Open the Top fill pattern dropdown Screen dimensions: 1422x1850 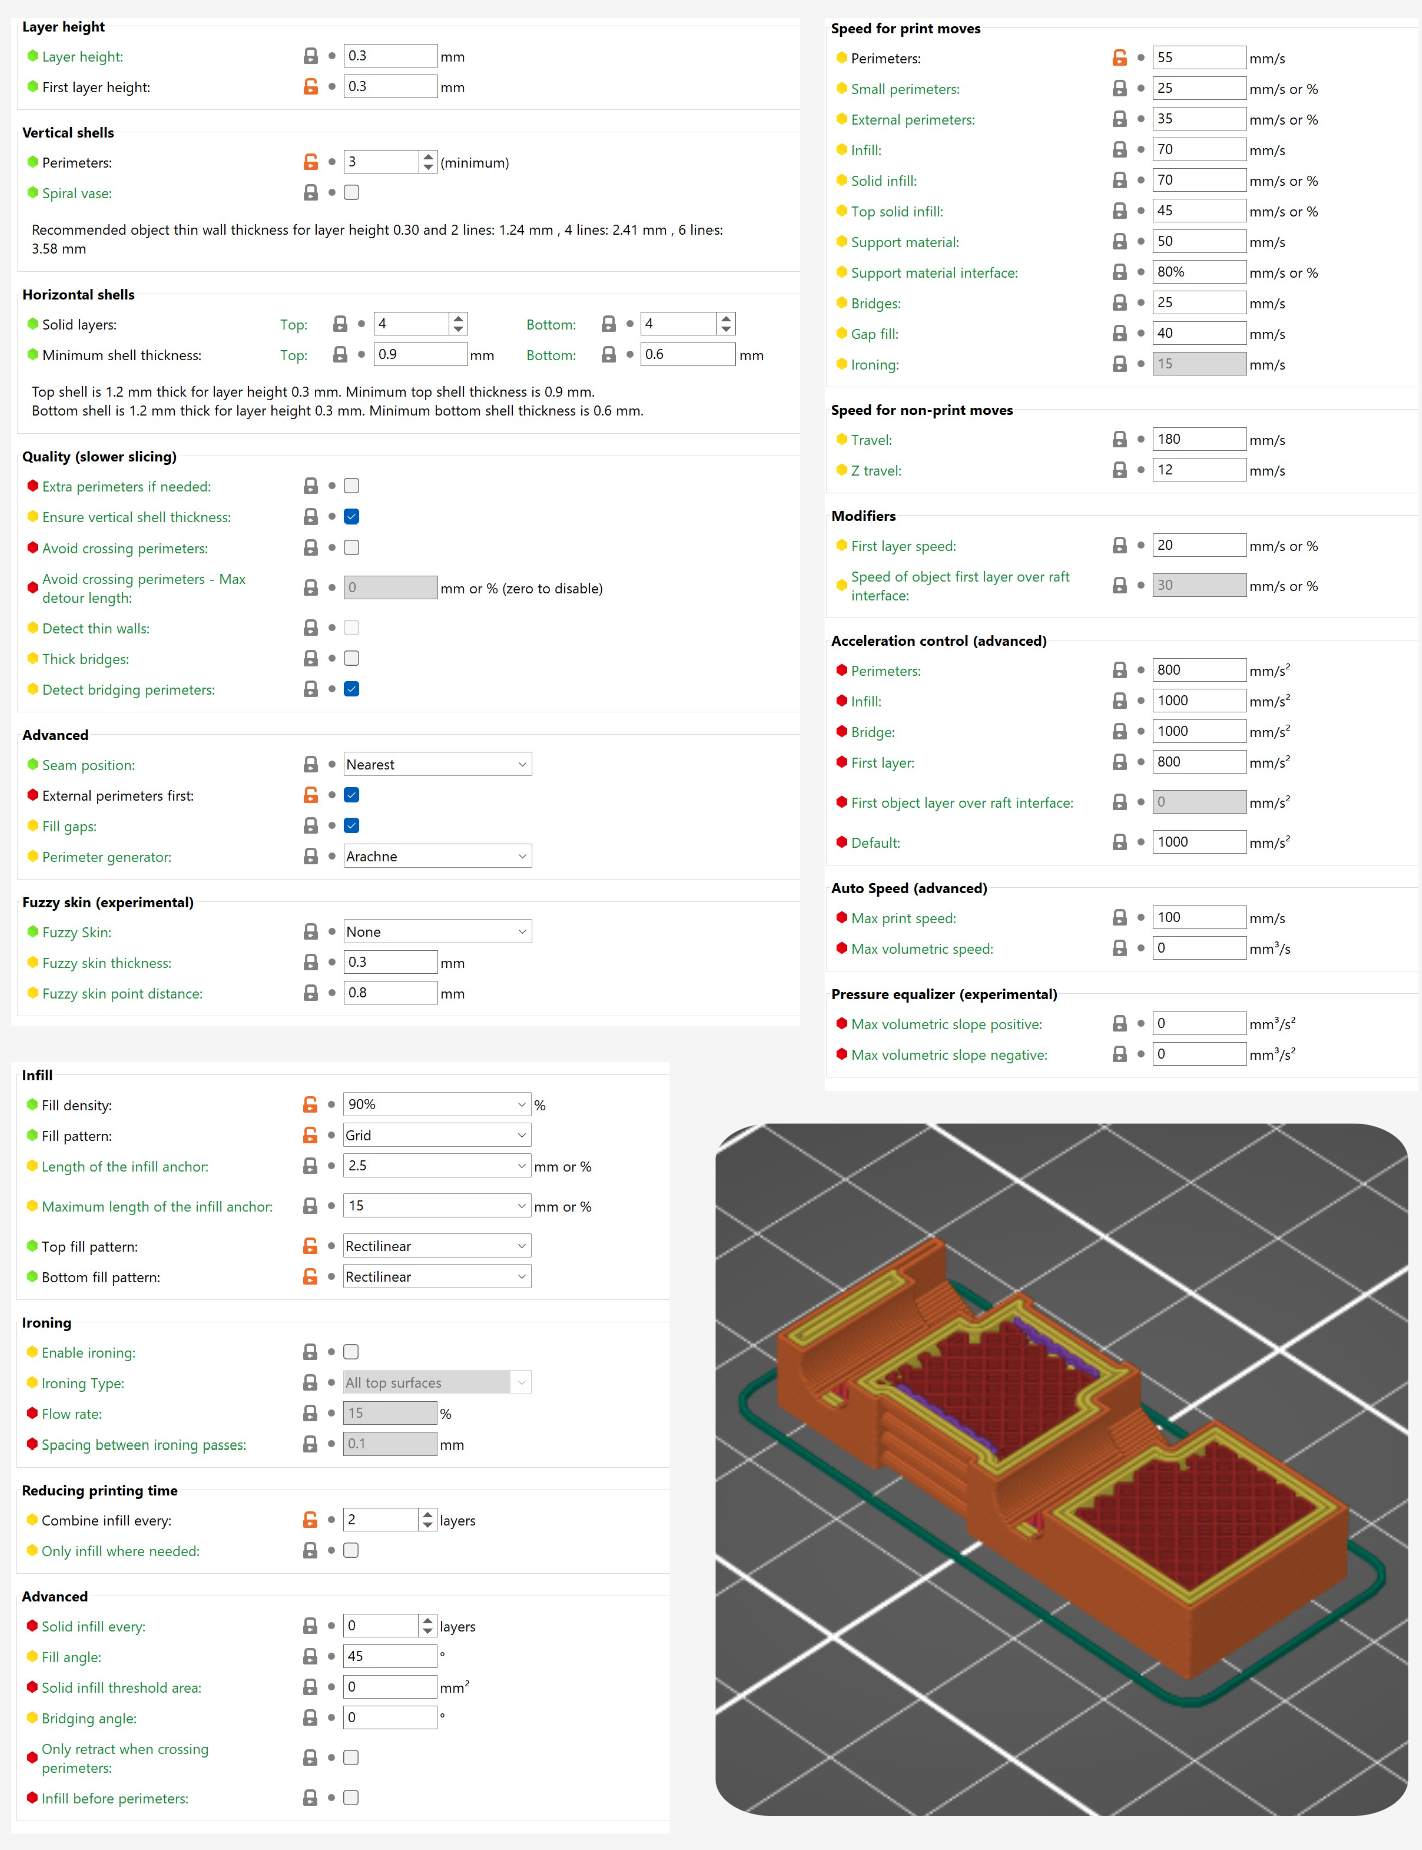[x=436, y=1246]
